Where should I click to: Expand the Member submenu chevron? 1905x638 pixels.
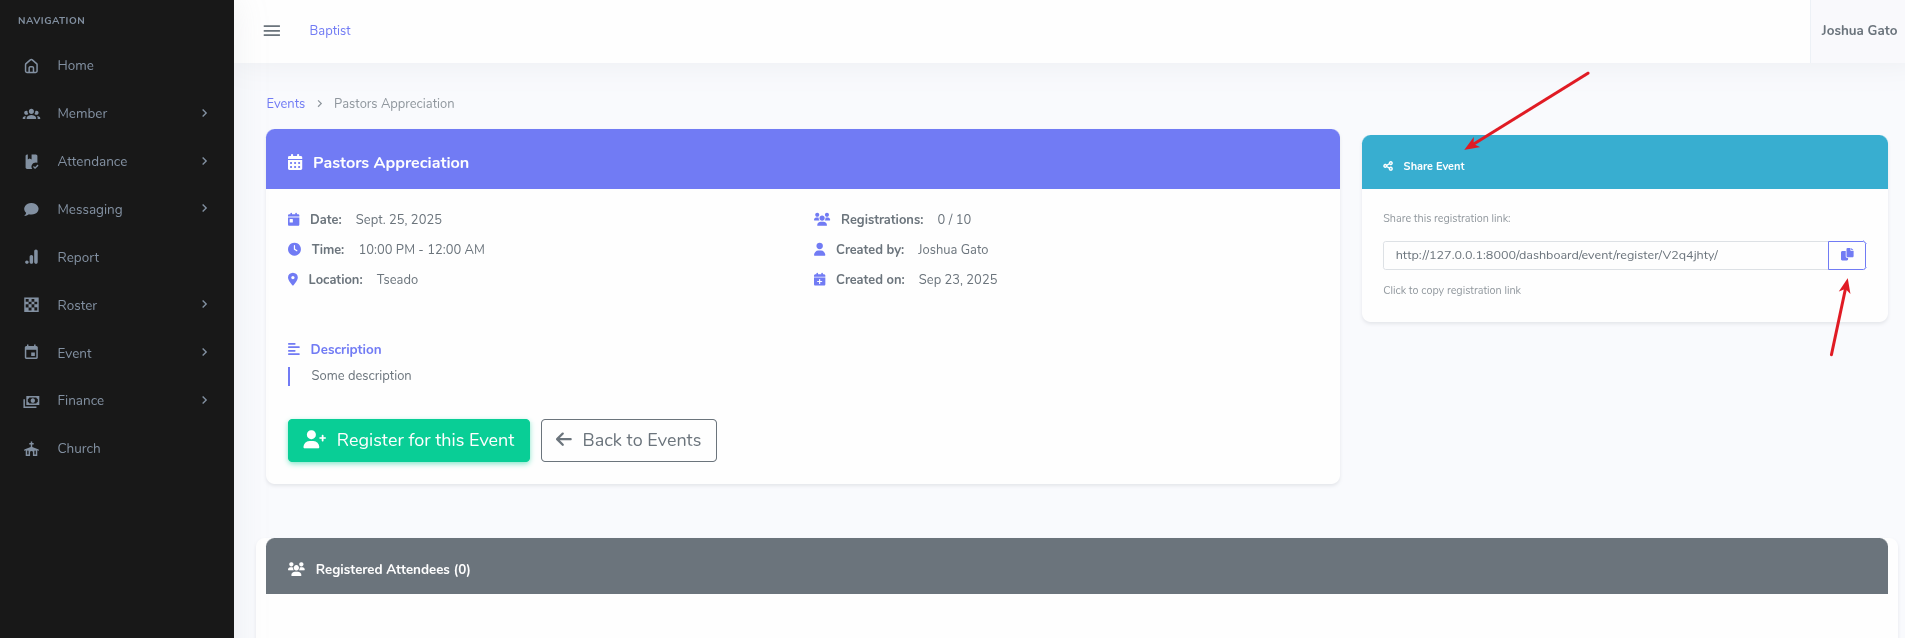point(204,113)
